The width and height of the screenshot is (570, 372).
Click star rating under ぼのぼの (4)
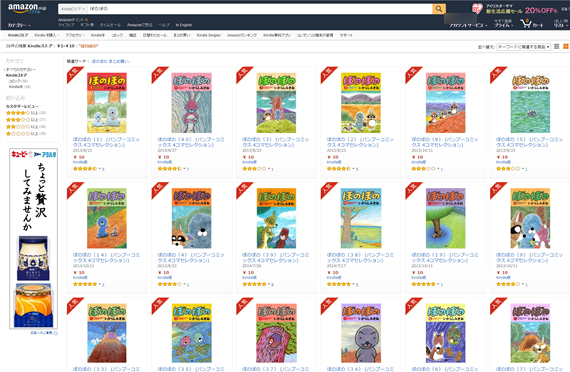pyautogui.click(x=169, y=284)
